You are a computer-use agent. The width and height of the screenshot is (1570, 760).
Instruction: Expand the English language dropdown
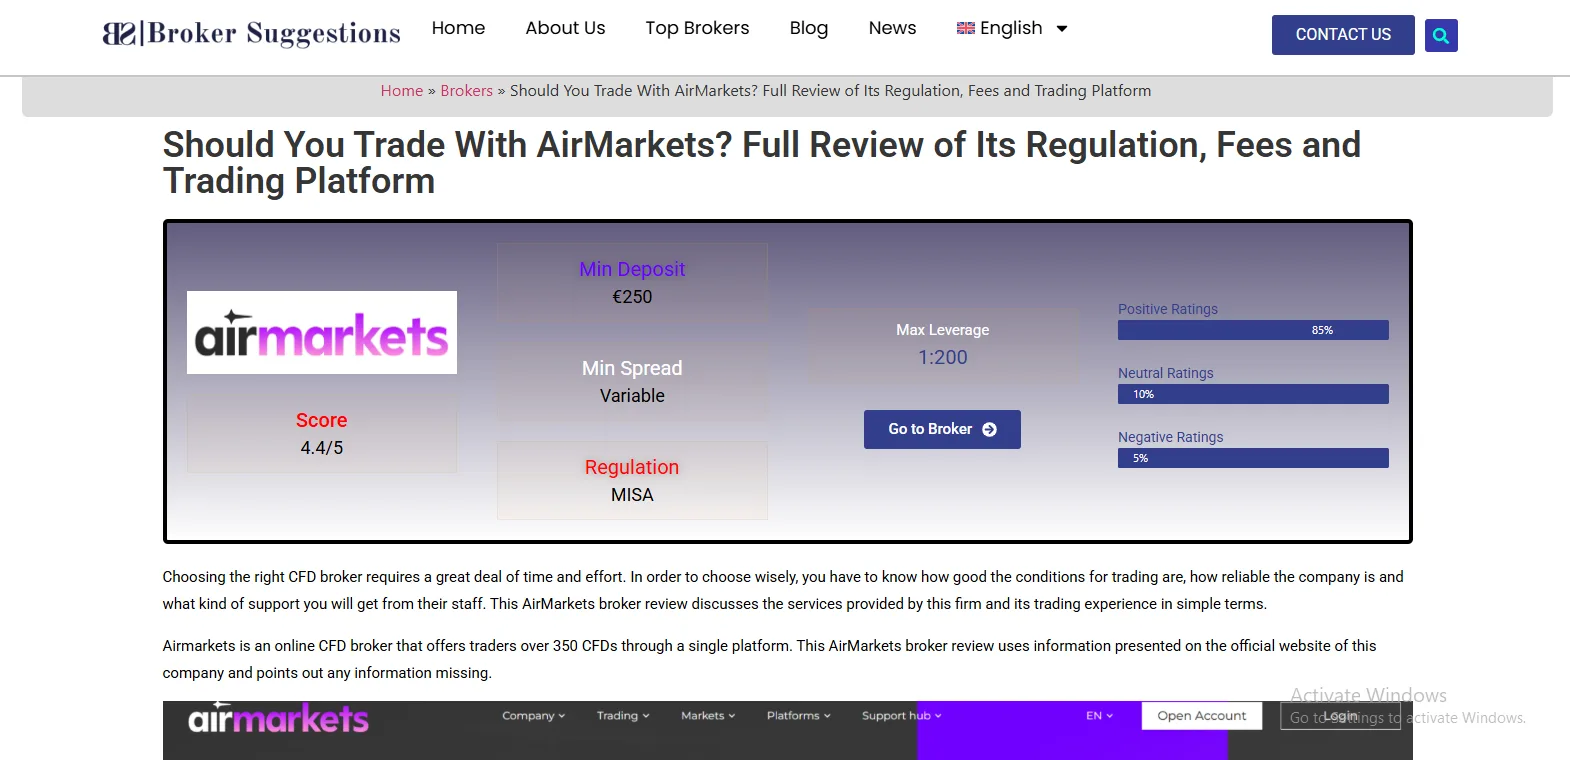click(1012, 28)
